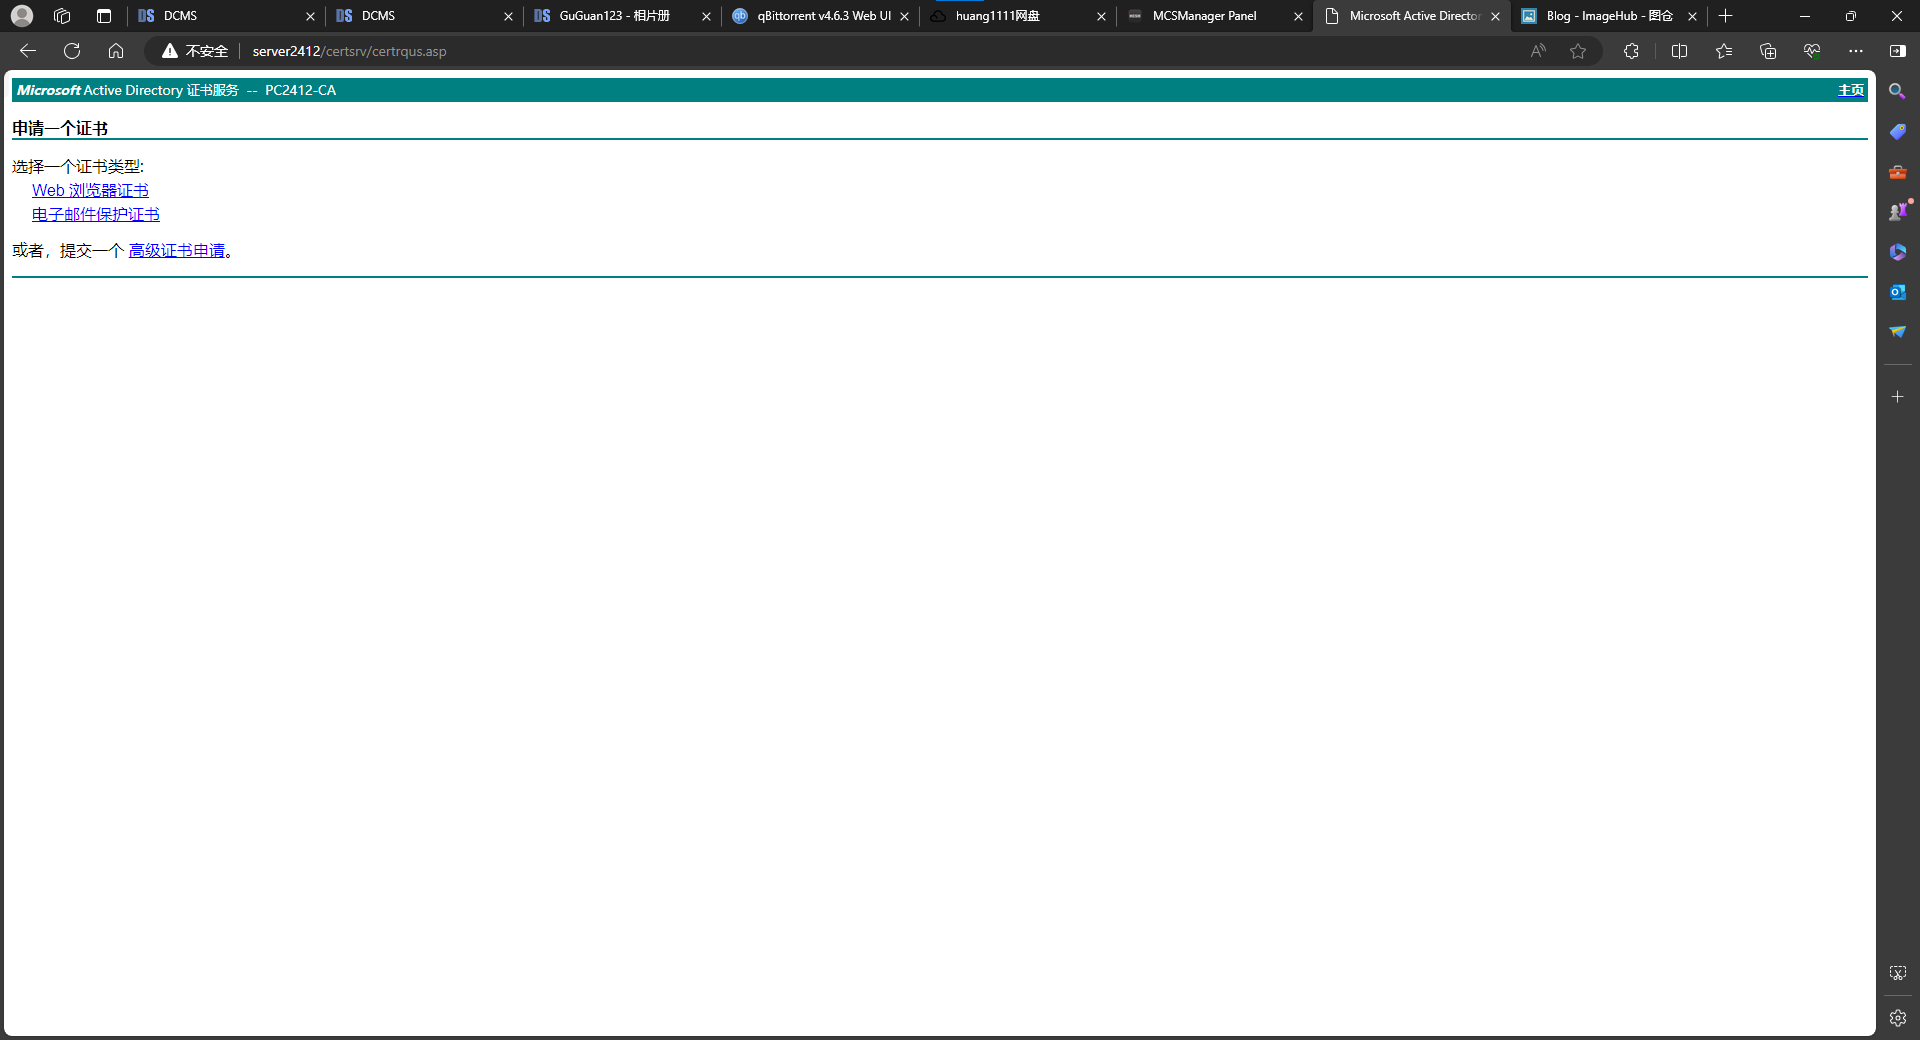Click the sidebar screenshot icon near the bottom
The width and height of the screenshot is (1920, 1040).
coord(1897,973)
